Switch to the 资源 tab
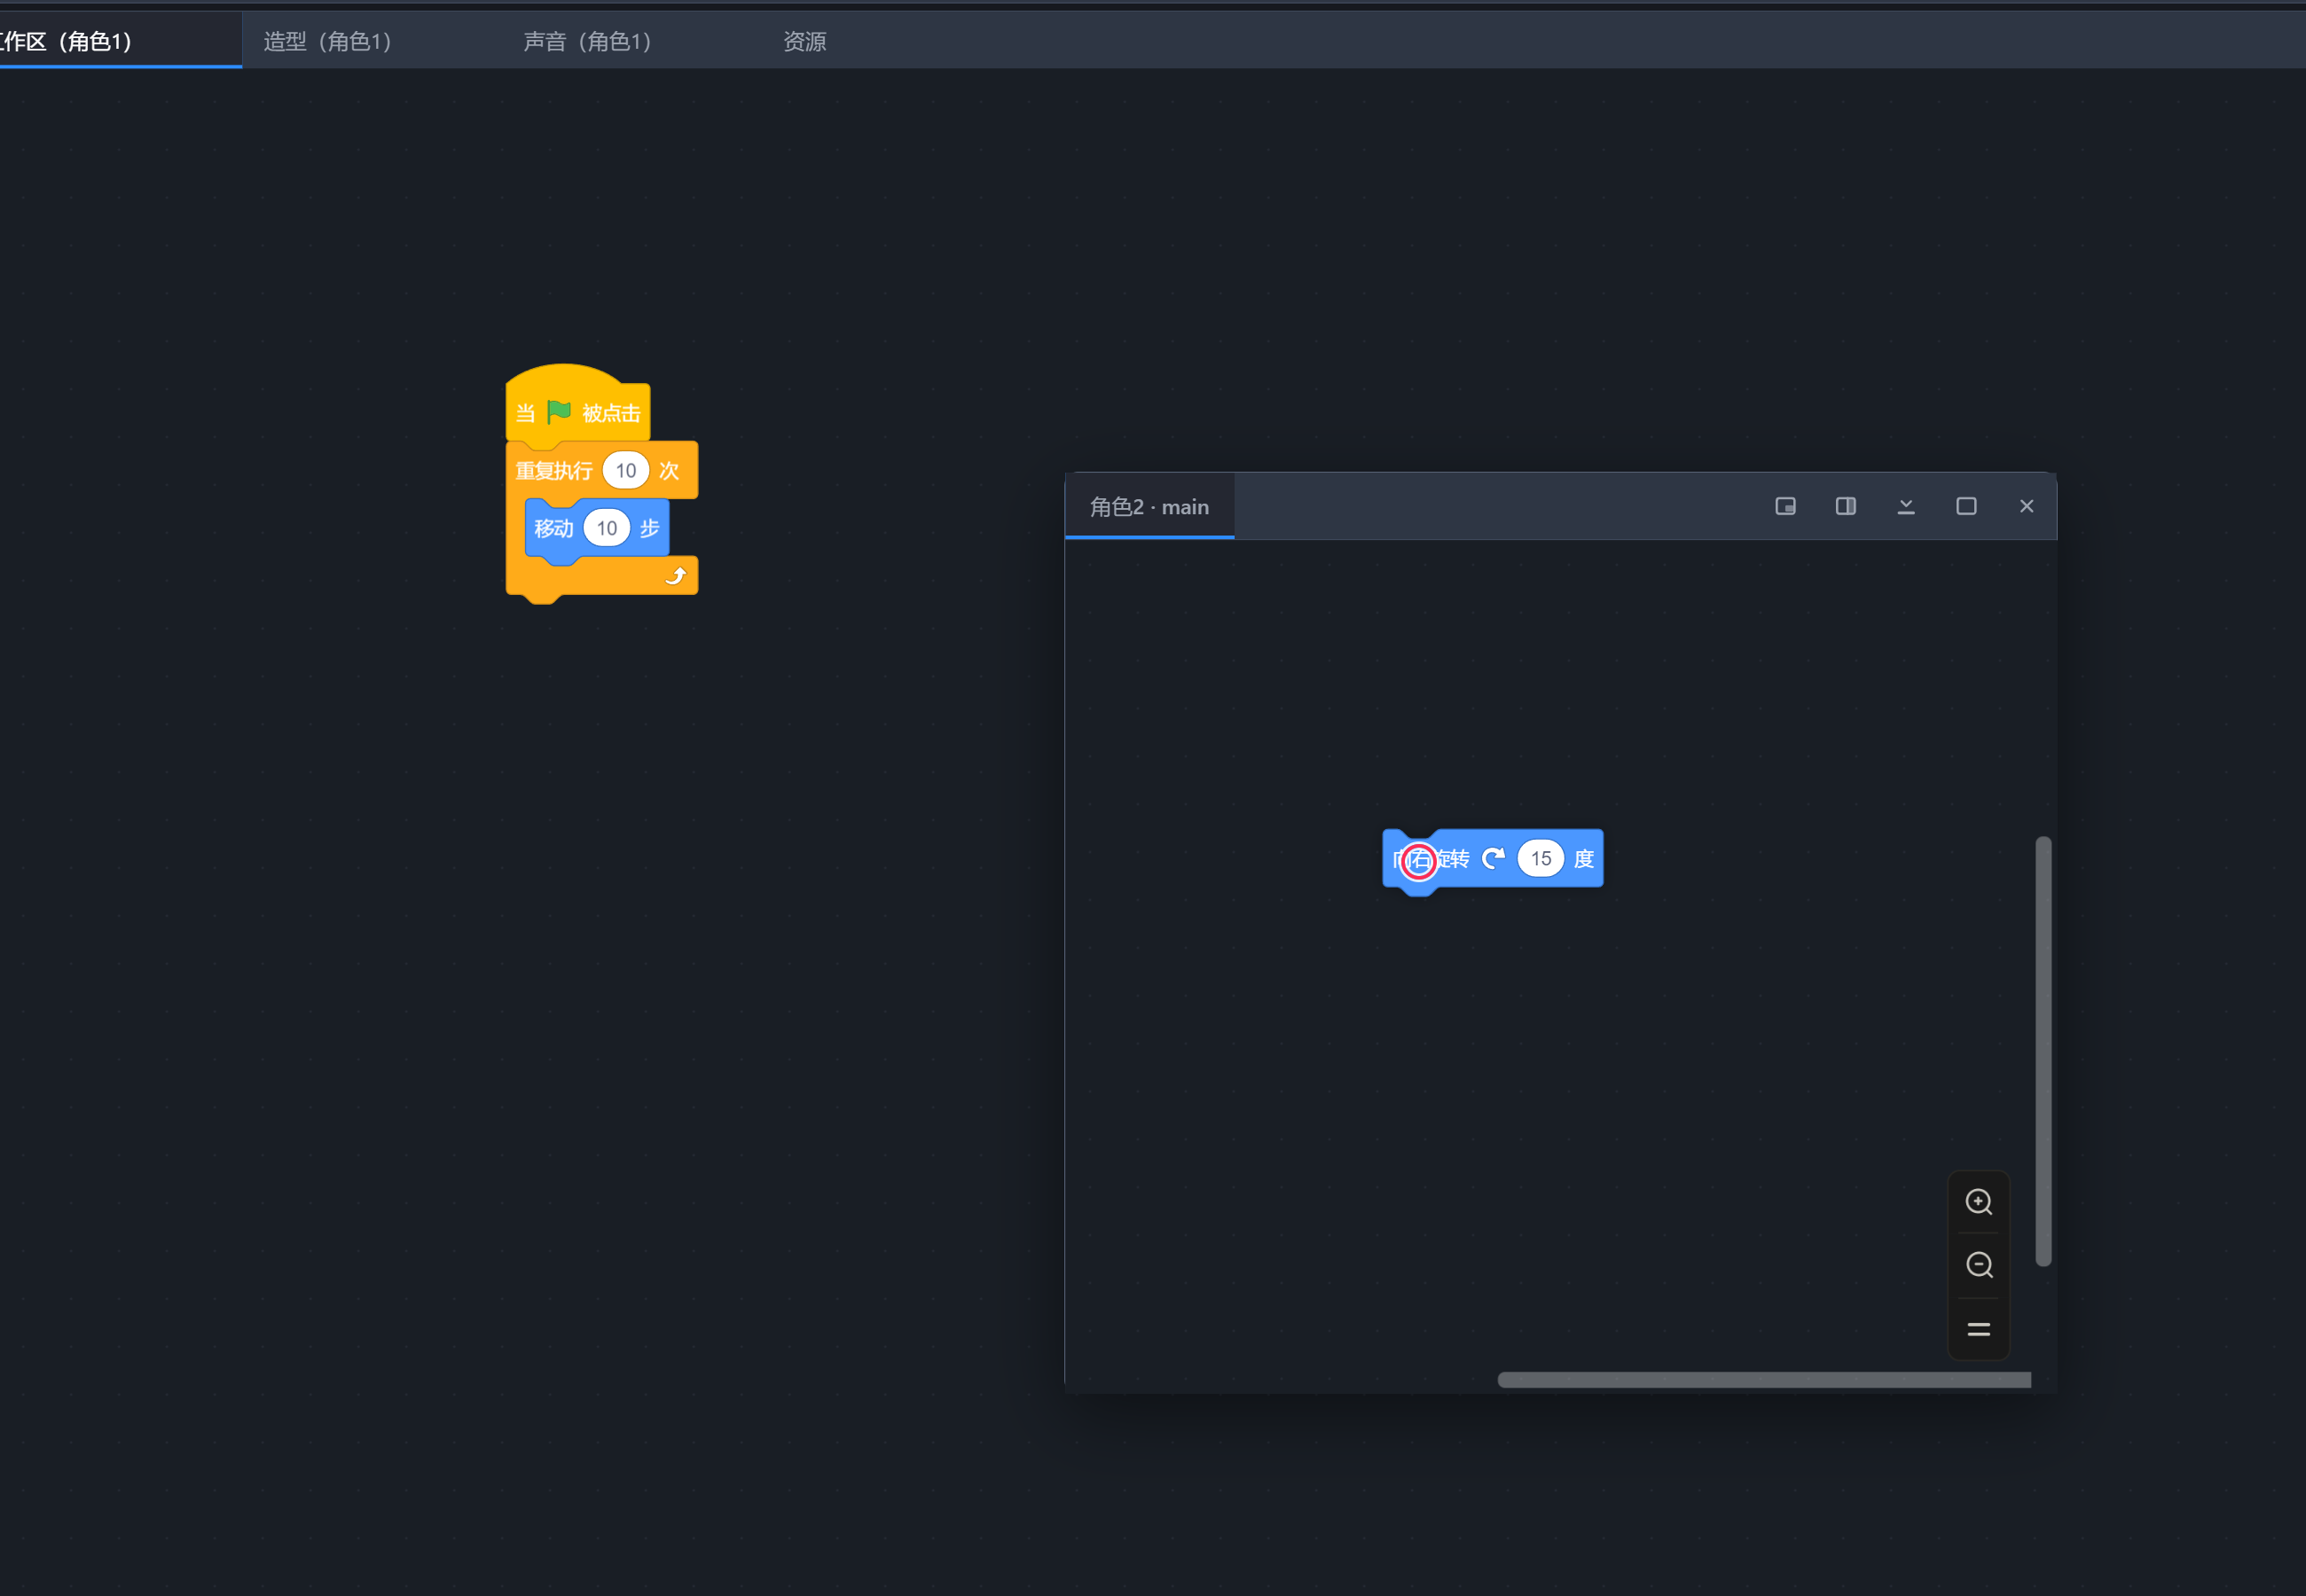This screenshot has height=1596, width=2306. point(805,41)
